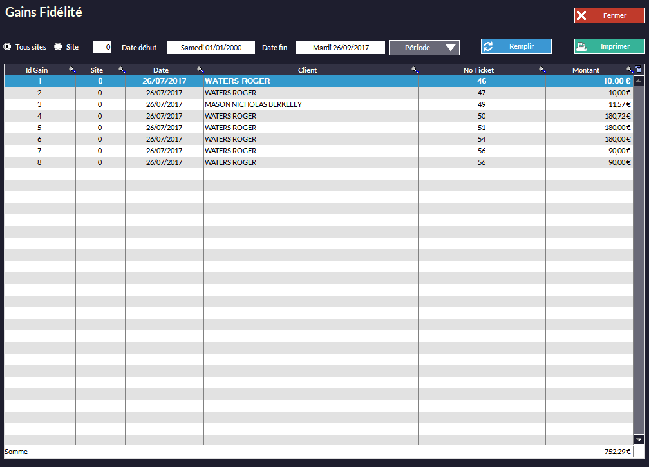The height and width of the screenshot is (467, 649).
Task: Select the "Tous sites" radio button
Action: coord(8,47)
